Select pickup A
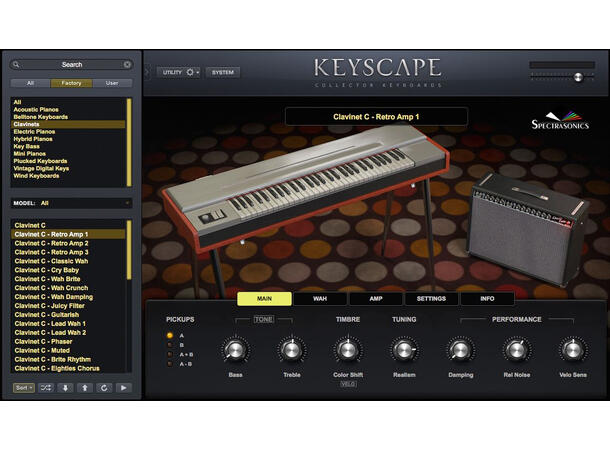This screenshot has width=610, height=450. 170,335
